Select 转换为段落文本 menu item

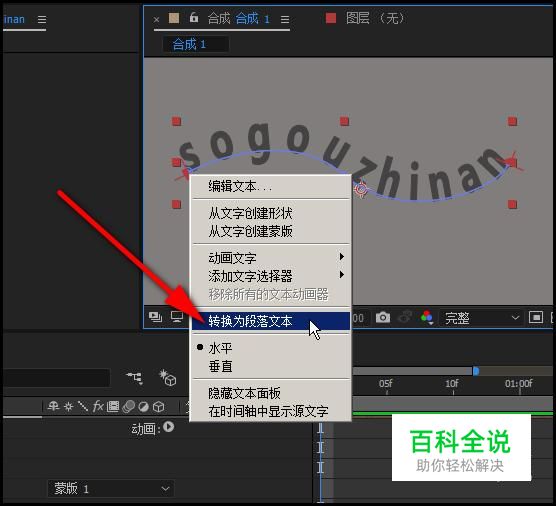pyautogui.click(x=271, y=321)
